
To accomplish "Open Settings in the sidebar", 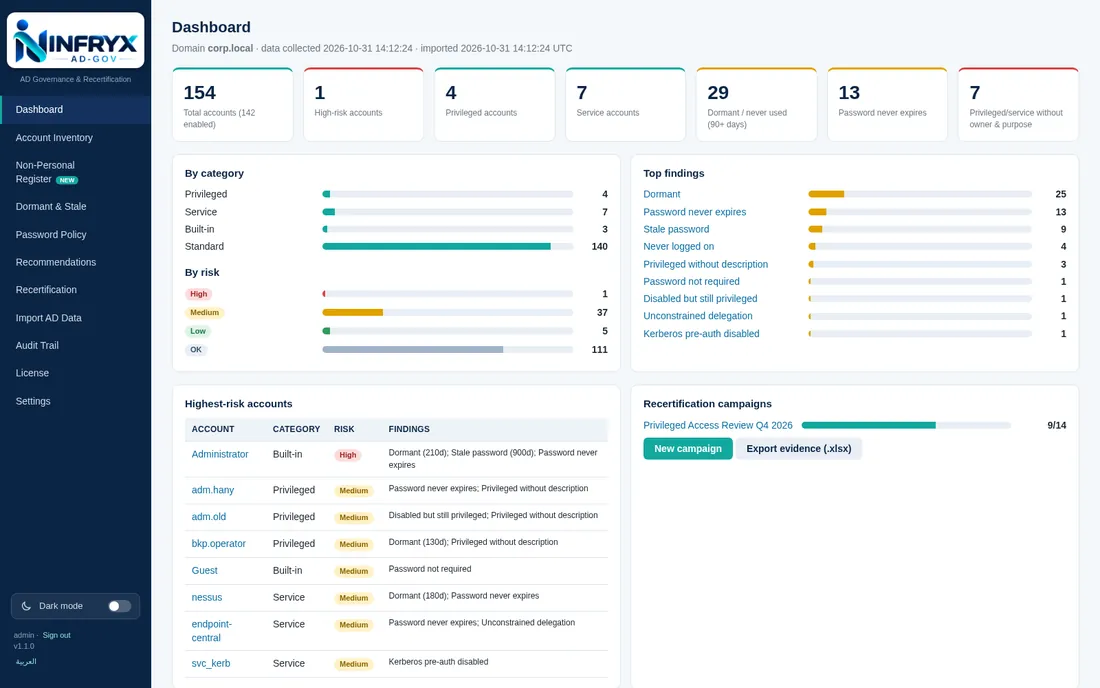I will pos(76,401).
